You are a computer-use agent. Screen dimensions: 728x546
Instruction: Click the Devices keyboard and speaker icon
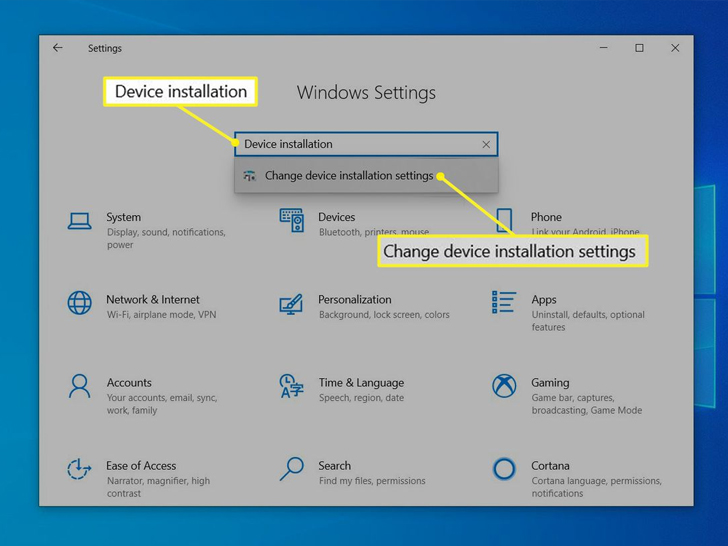point(292,220)
